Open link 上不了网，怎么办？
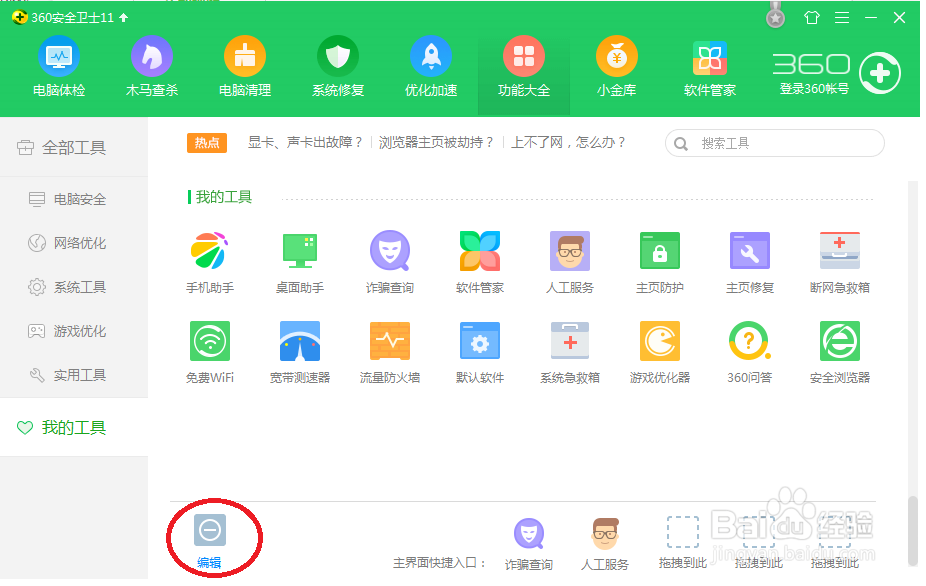The height and width of the screenshot is (586, 926). pyautogui.click(x=568, y=142)
